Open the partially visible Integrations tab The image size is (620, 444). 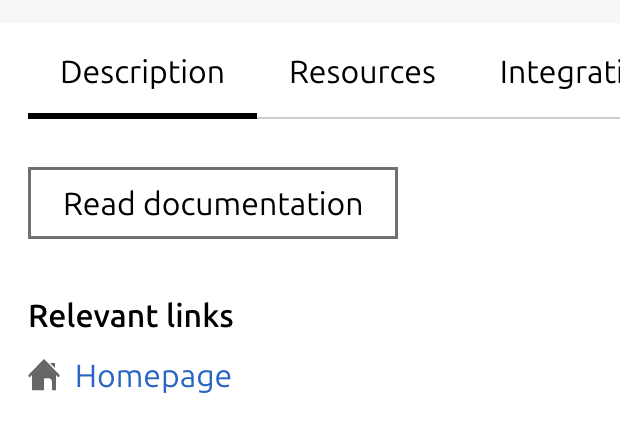pyautogui.click(x=560, y=73)
